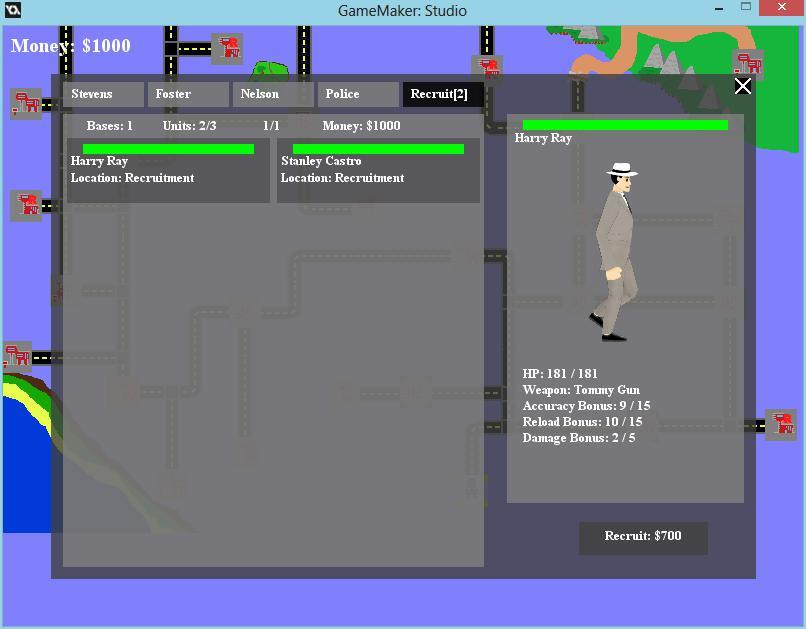Click the red base icon beside Money label

pyautogui.click(x=227, y=48)
